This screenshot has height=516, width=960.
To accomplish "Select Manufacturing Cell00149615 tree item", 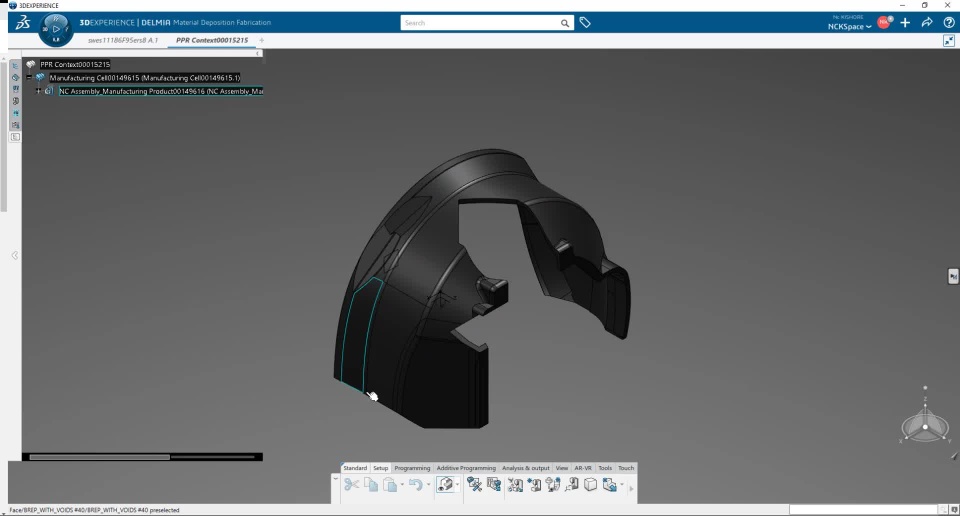I will point(144,78).
